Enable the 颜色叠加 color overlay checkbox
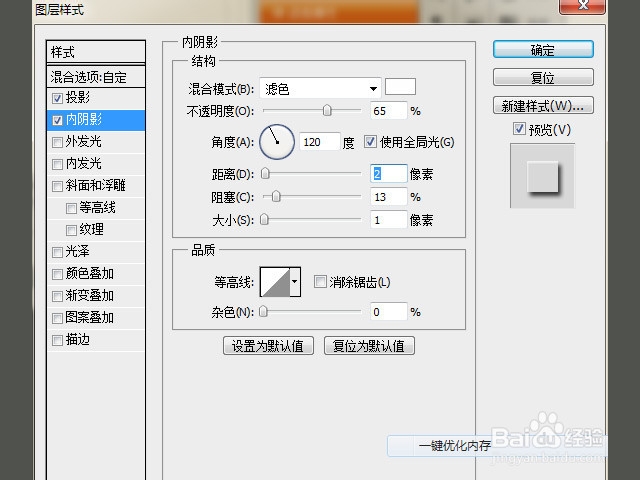 tap(57, 274)
